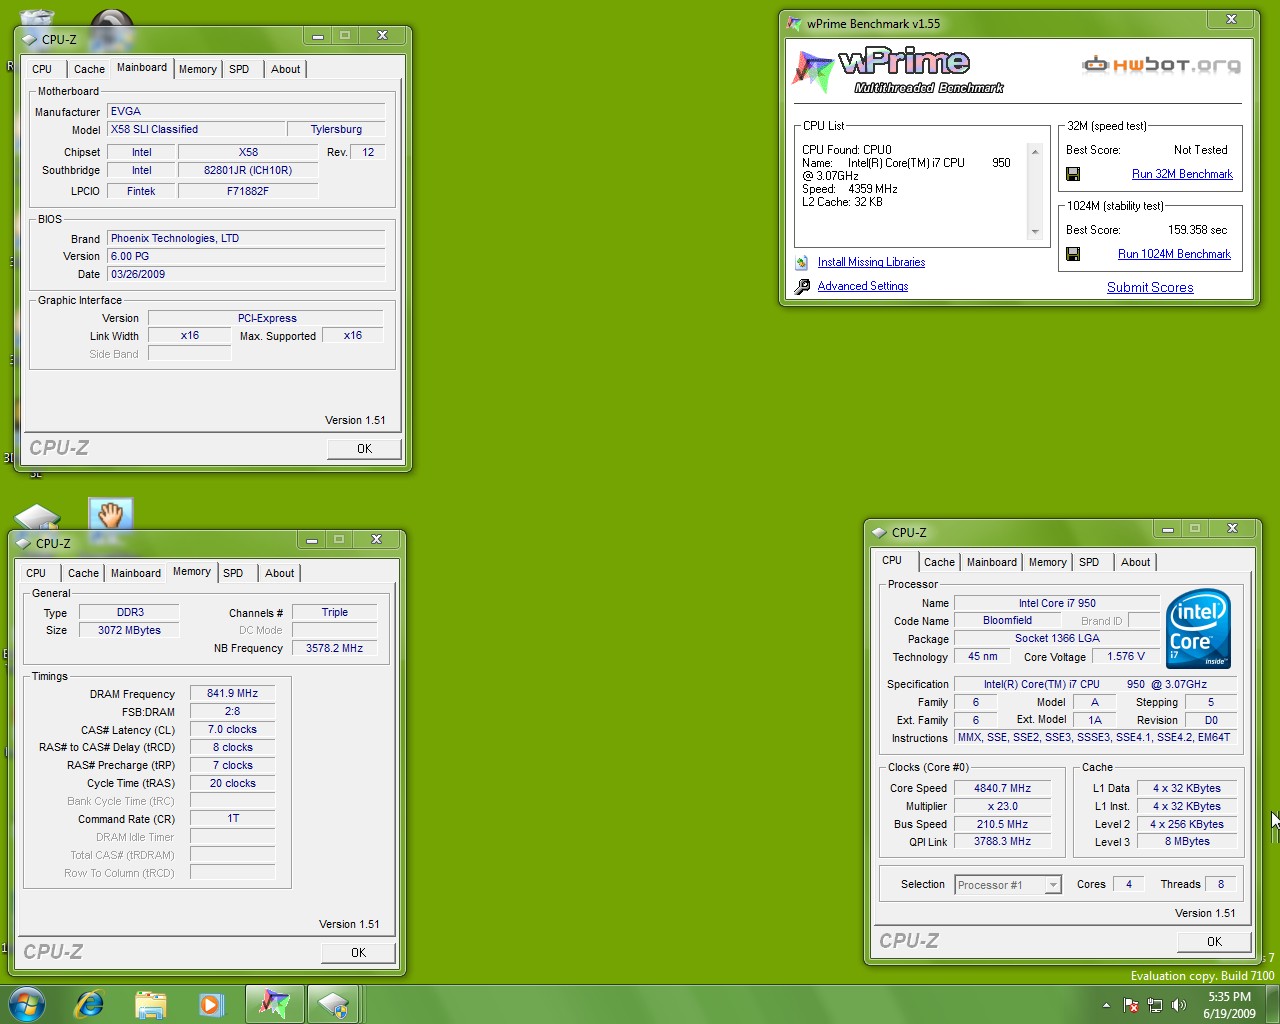Open the Cache tab in CPU window
The height and width of the screenshot is (1024, 1280).
(940, 562)
